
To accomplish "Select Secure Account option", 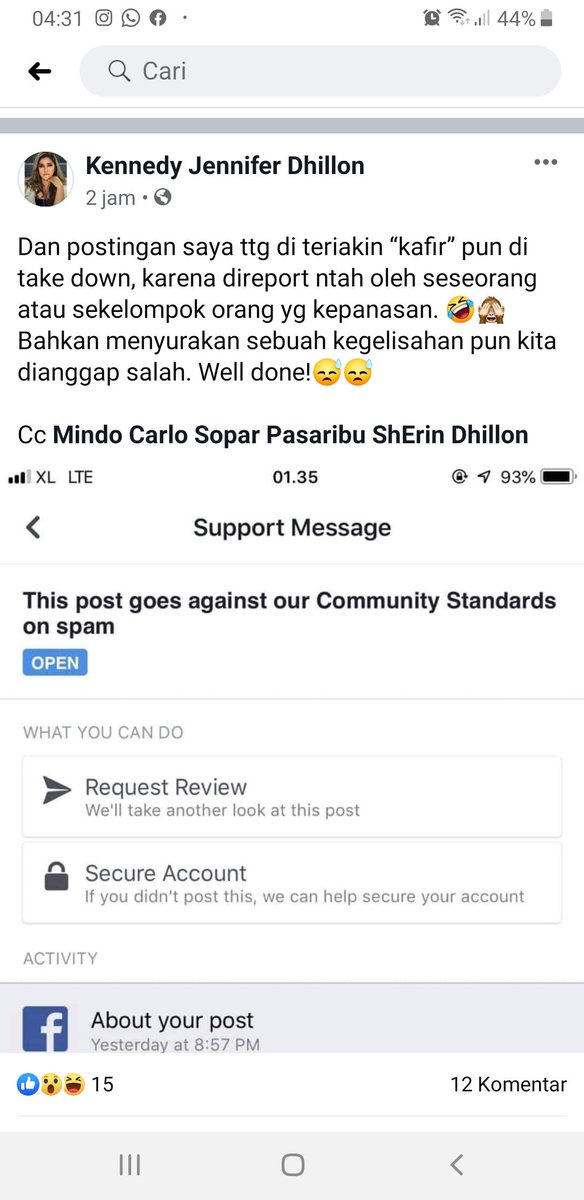I will [292, 882].
